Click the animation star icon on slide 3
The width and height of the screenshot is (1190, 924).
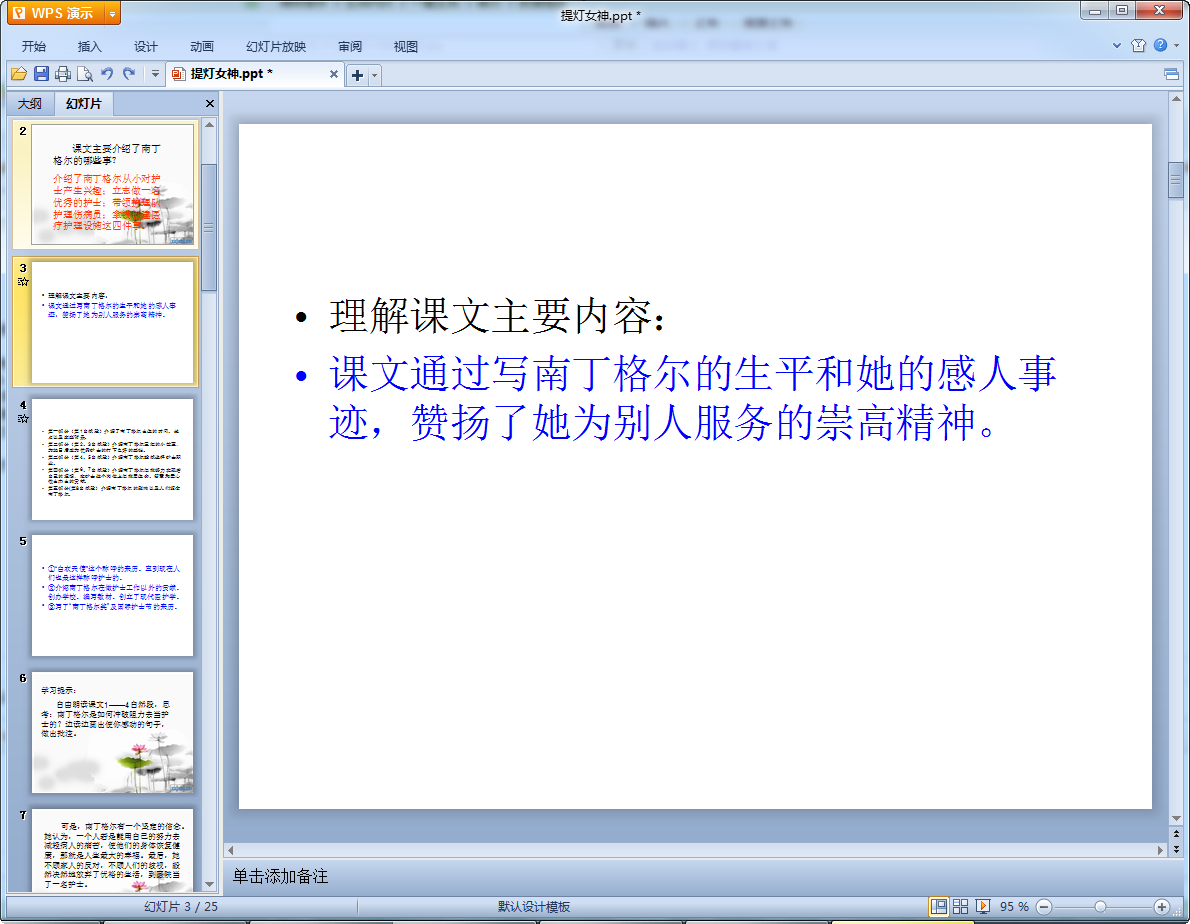tap(23, 281)
